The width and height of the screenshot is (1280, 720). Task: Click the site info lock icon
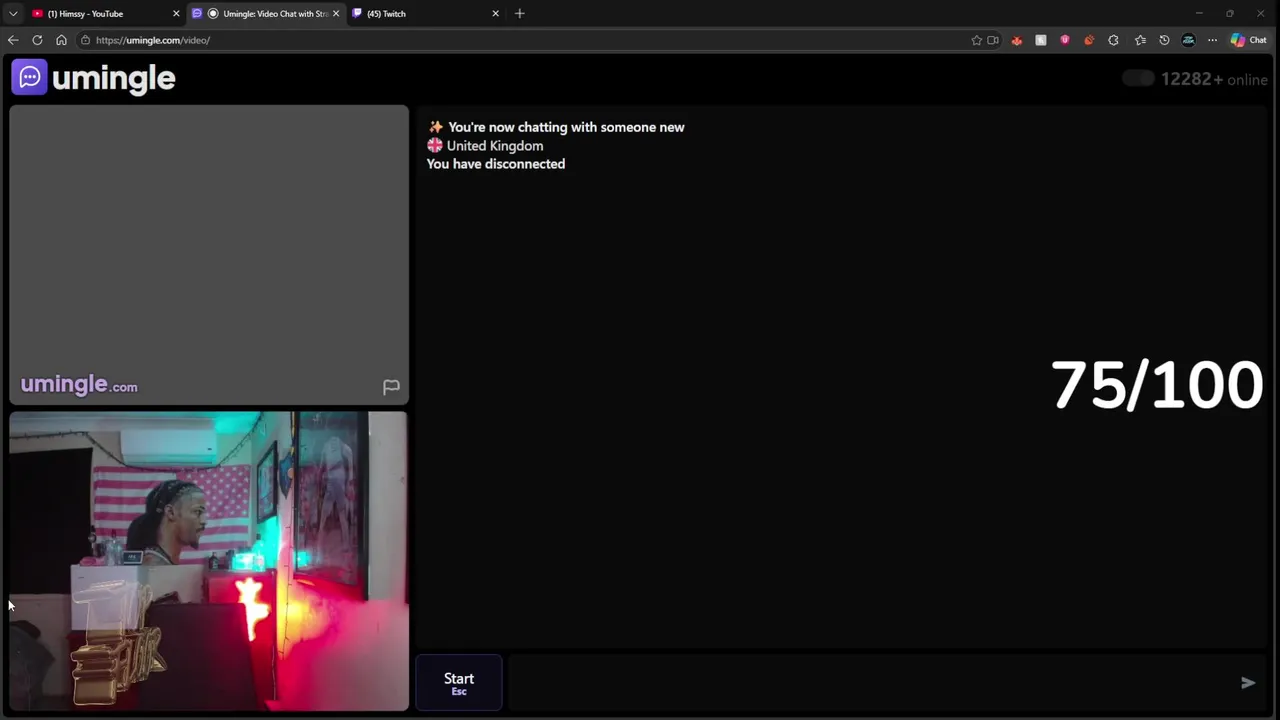pyautogui.click(x=86, y=40)
